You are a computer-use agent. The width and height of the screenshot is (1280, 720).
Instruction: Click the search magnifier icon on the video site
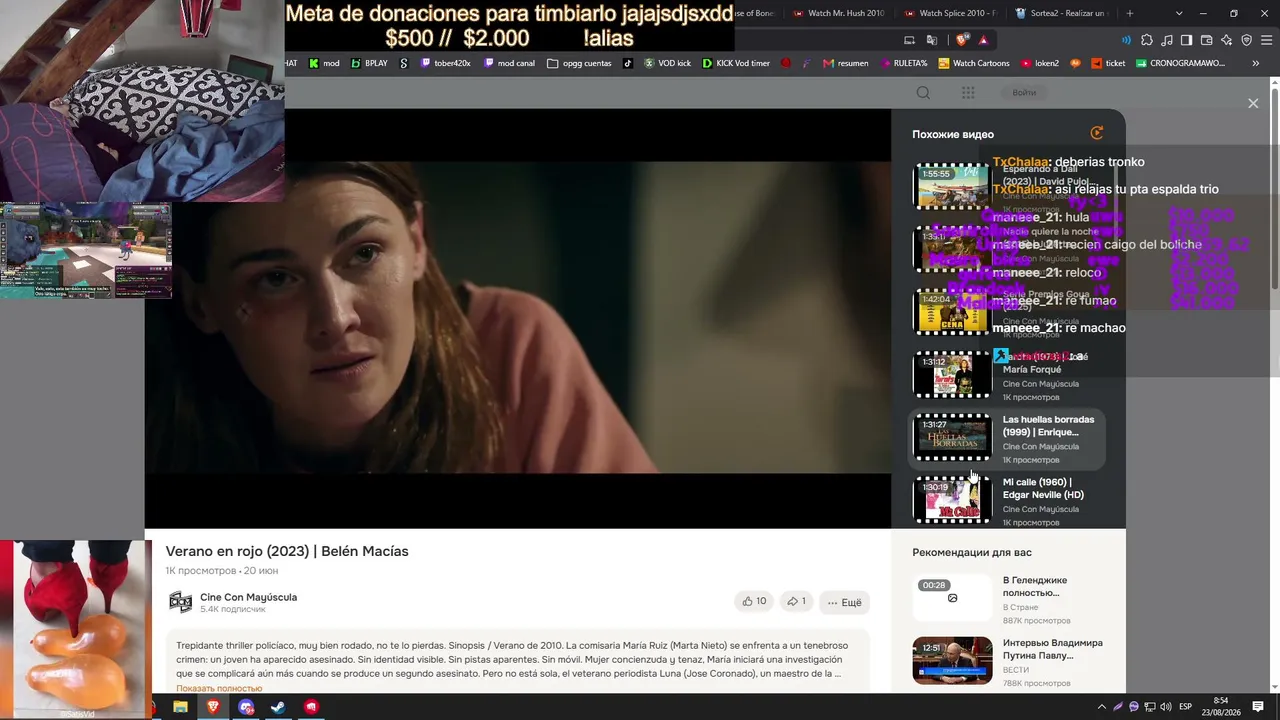tap(923, 93)
